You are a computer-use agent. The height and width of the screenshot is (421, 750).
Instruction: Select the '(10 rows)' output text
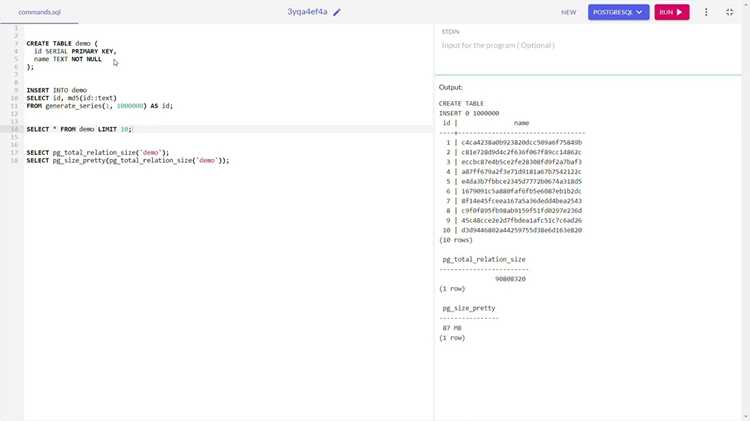(455, 240)
